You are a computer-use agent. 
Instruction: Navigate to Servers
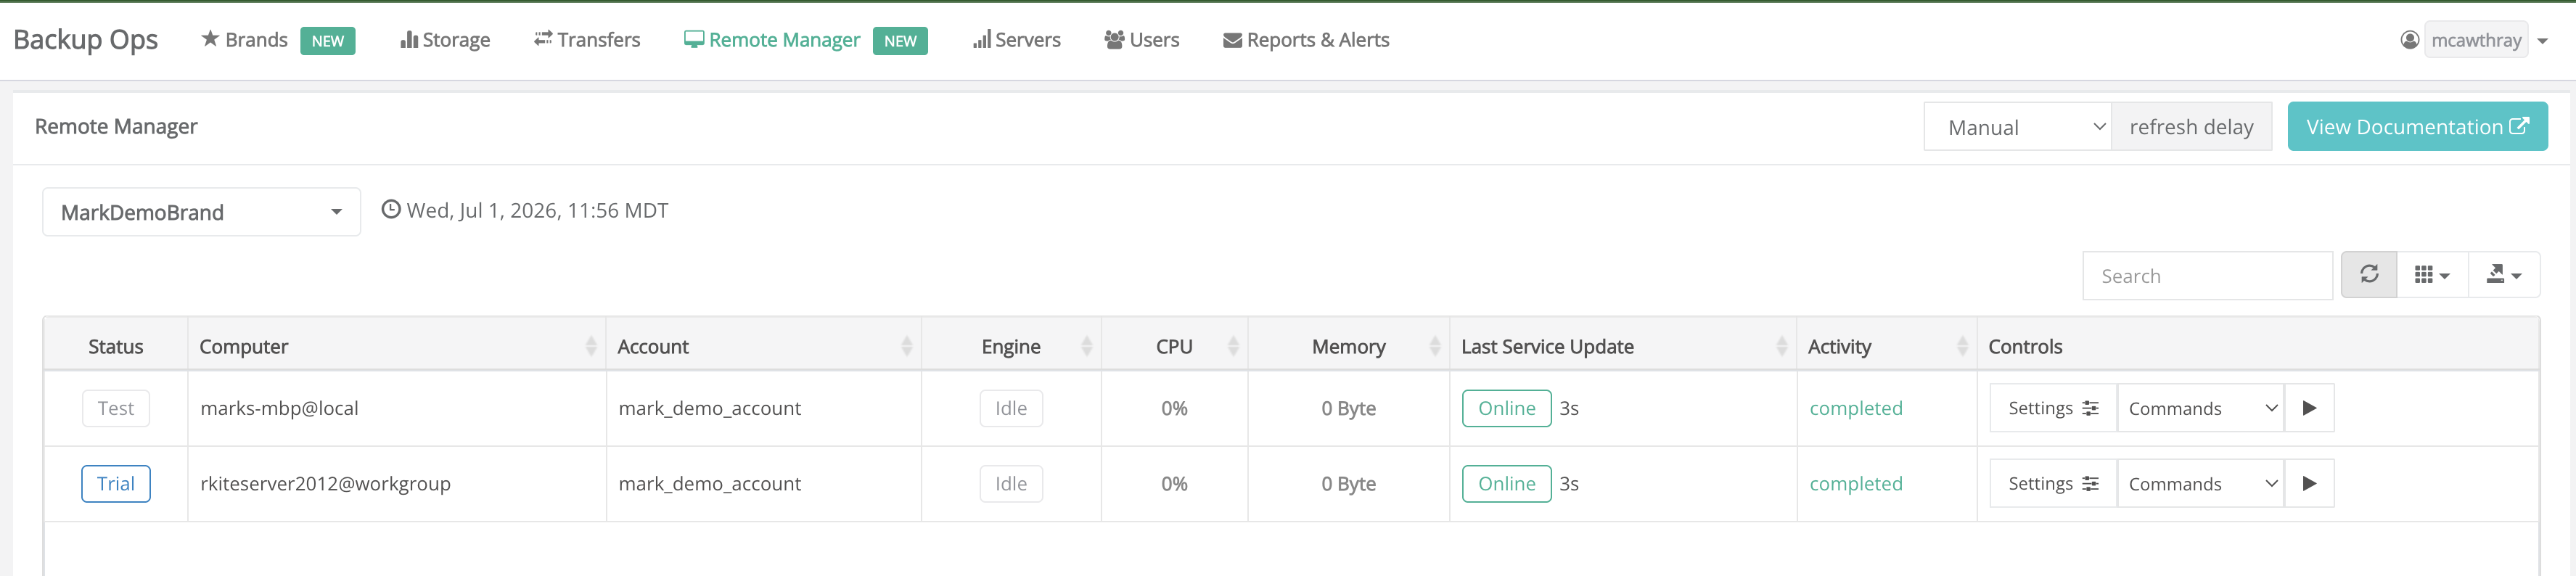coord(1016,40)
